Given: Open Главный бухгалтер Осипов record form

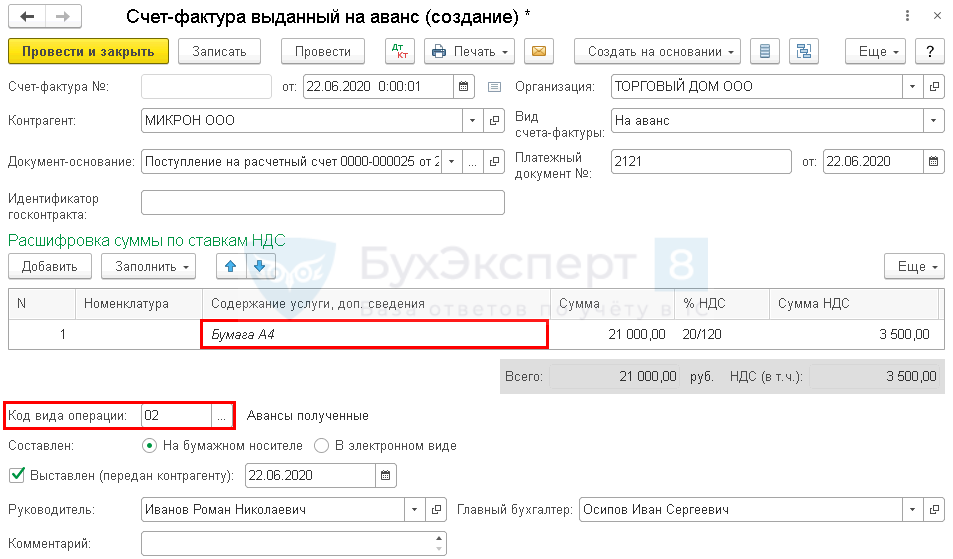Looking at the screenshot, I should pos(934,510).
